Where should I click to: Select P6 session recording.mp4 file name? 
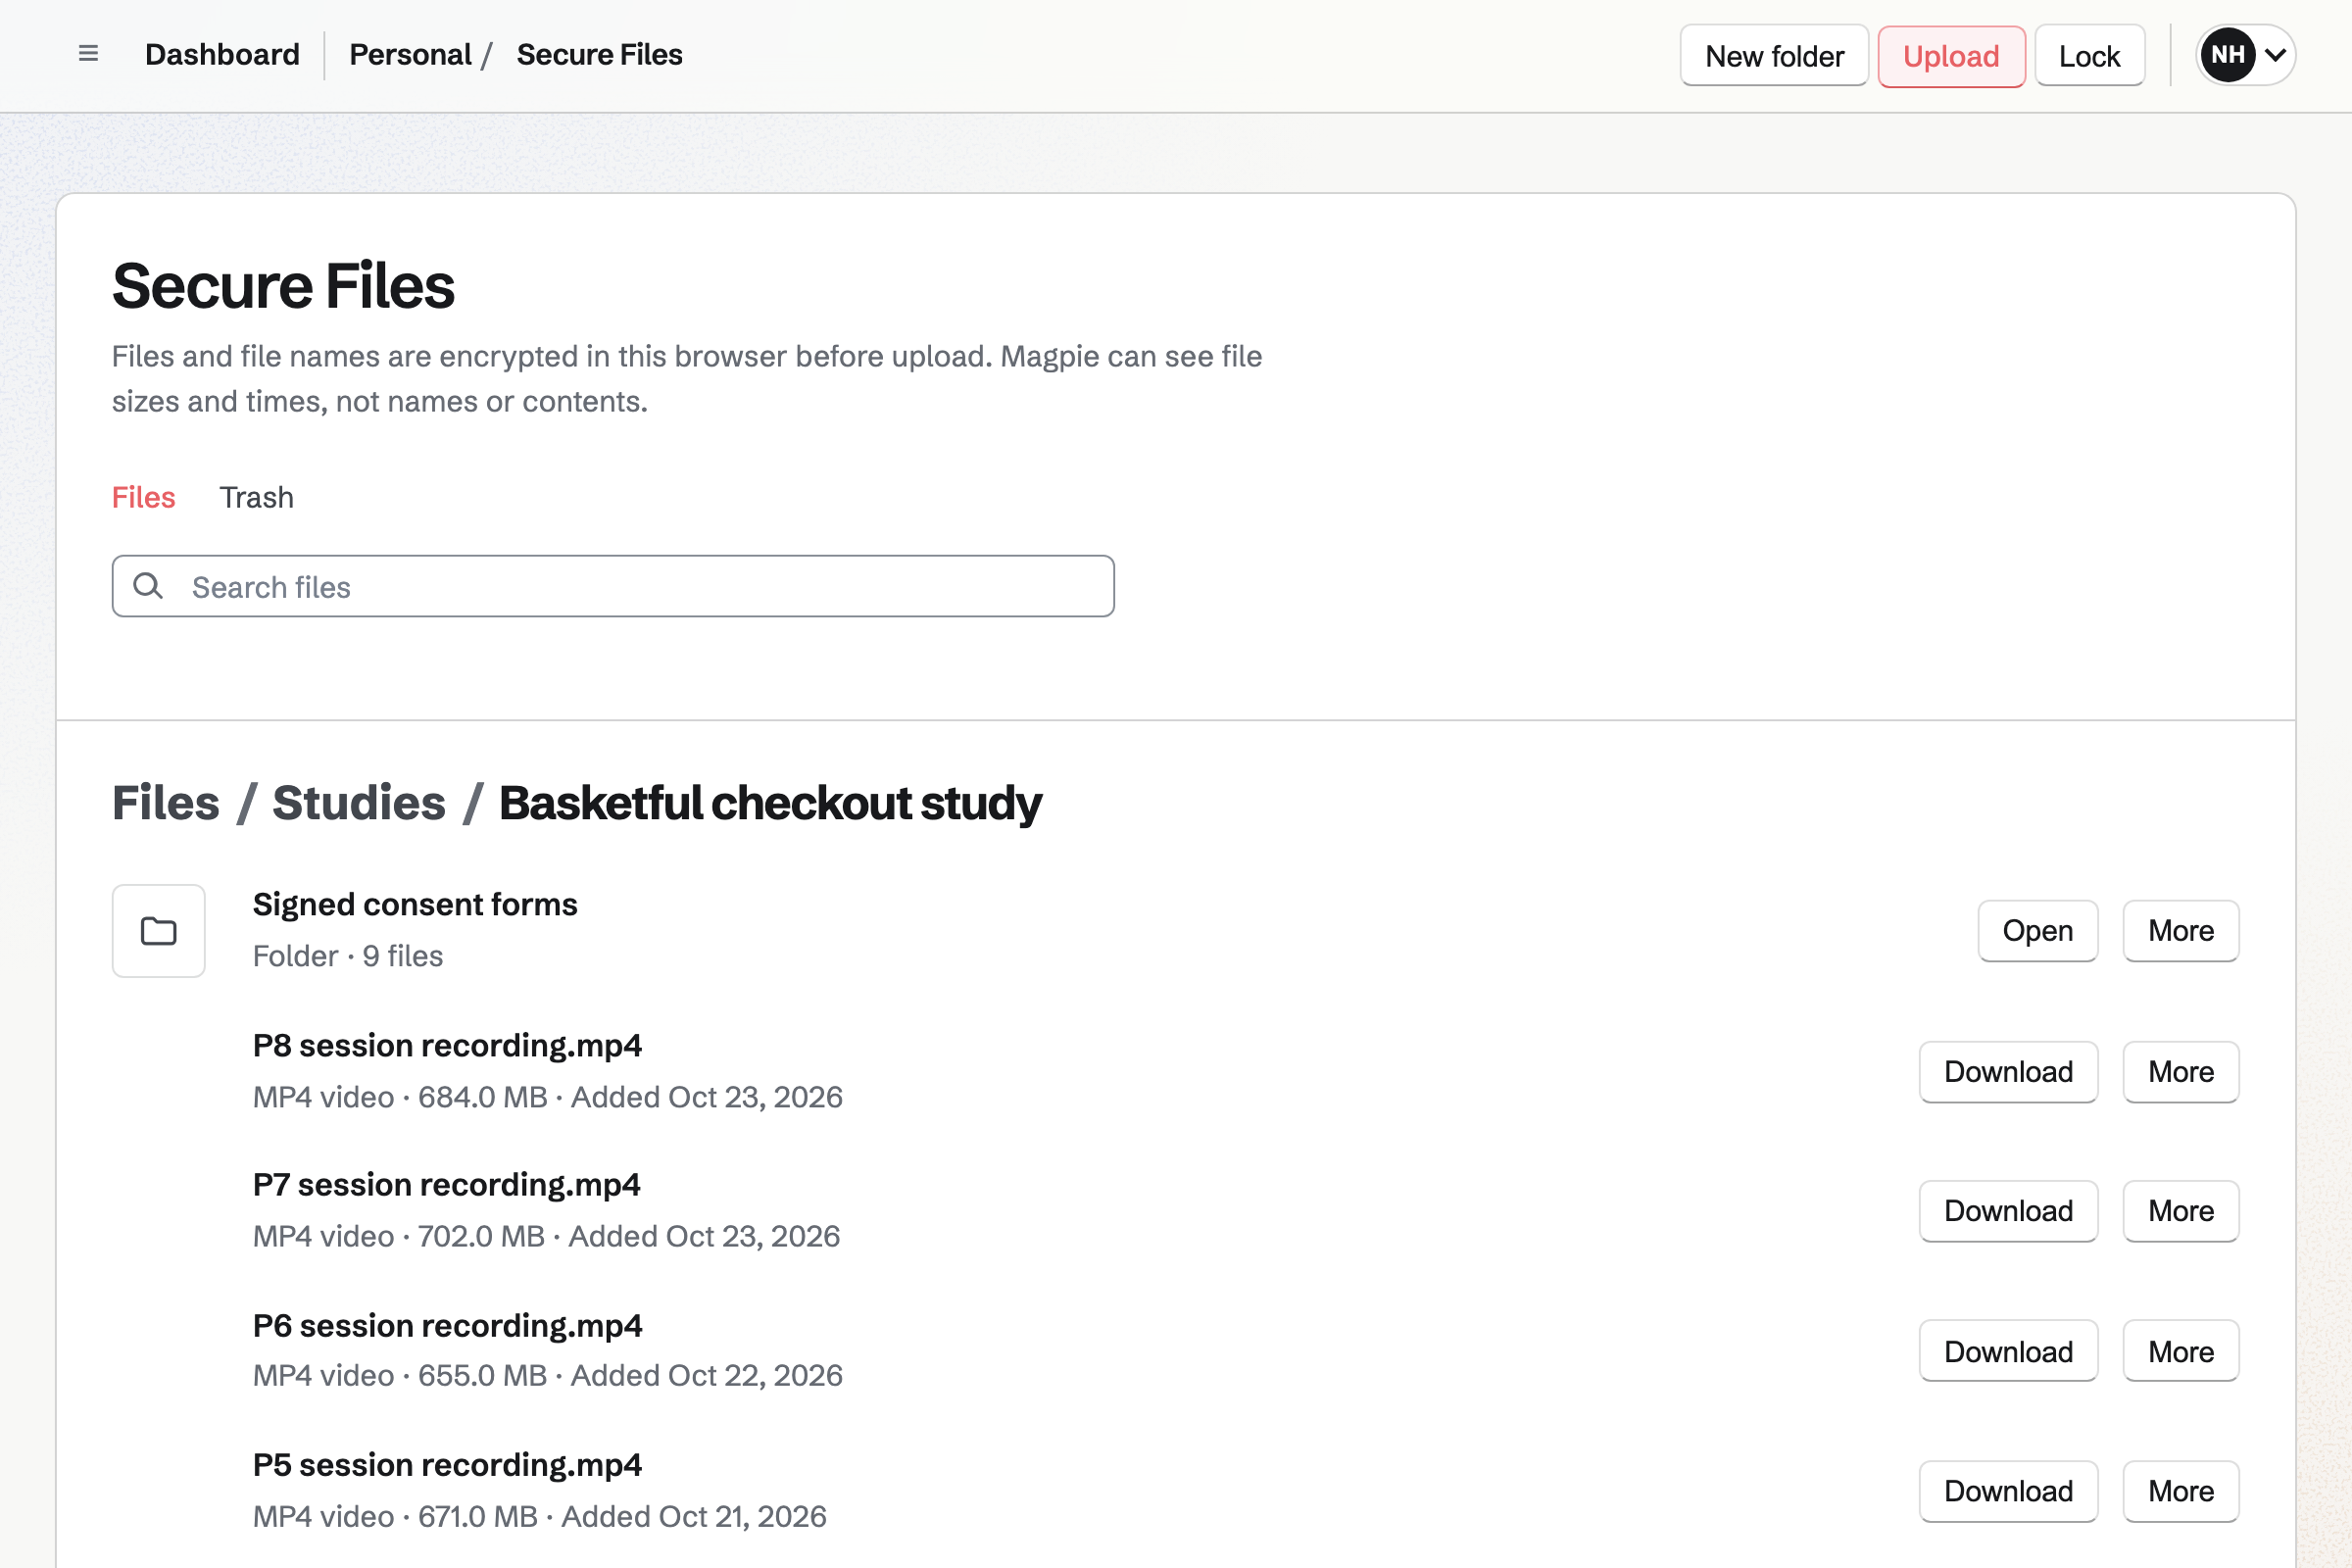coord(447,1326)
